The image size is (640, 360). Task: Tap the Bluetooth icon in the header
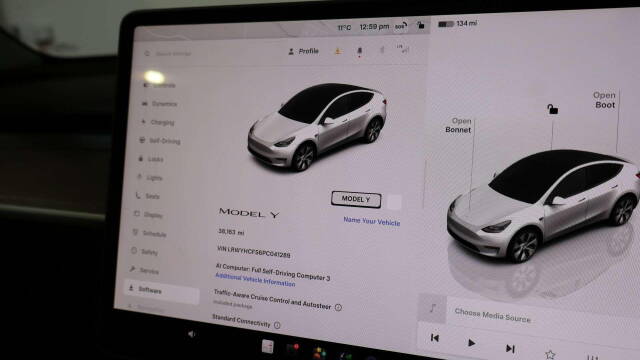382,51
